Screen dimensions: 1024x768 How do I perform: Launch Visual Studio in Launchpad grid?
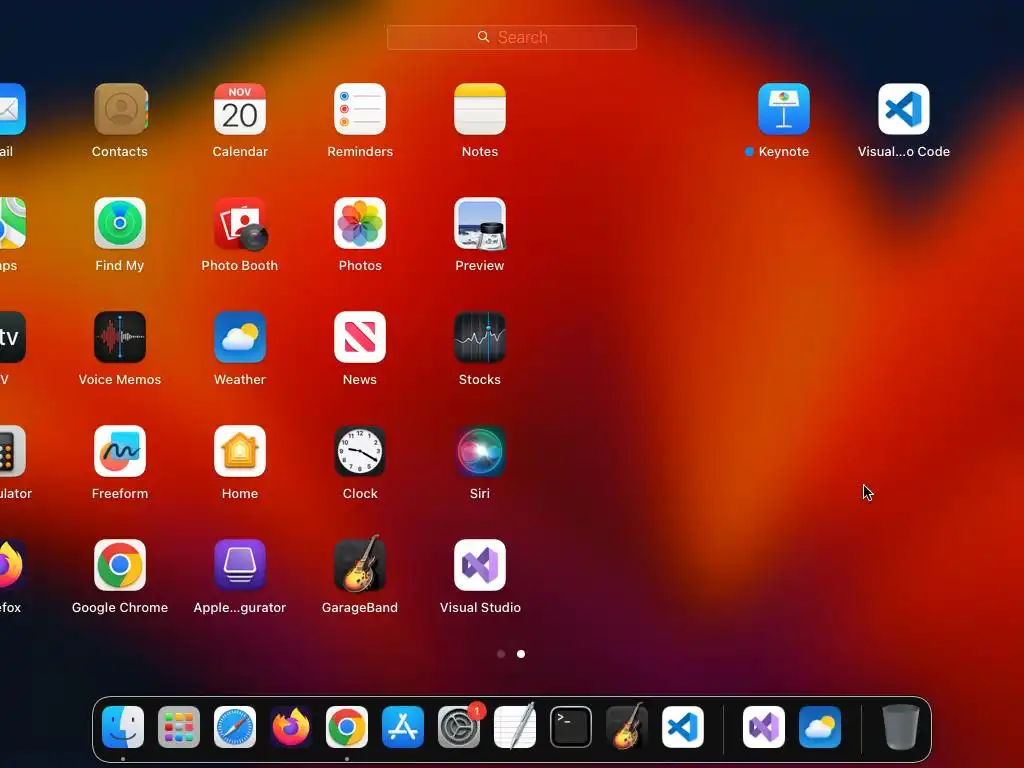click(480, 565)
